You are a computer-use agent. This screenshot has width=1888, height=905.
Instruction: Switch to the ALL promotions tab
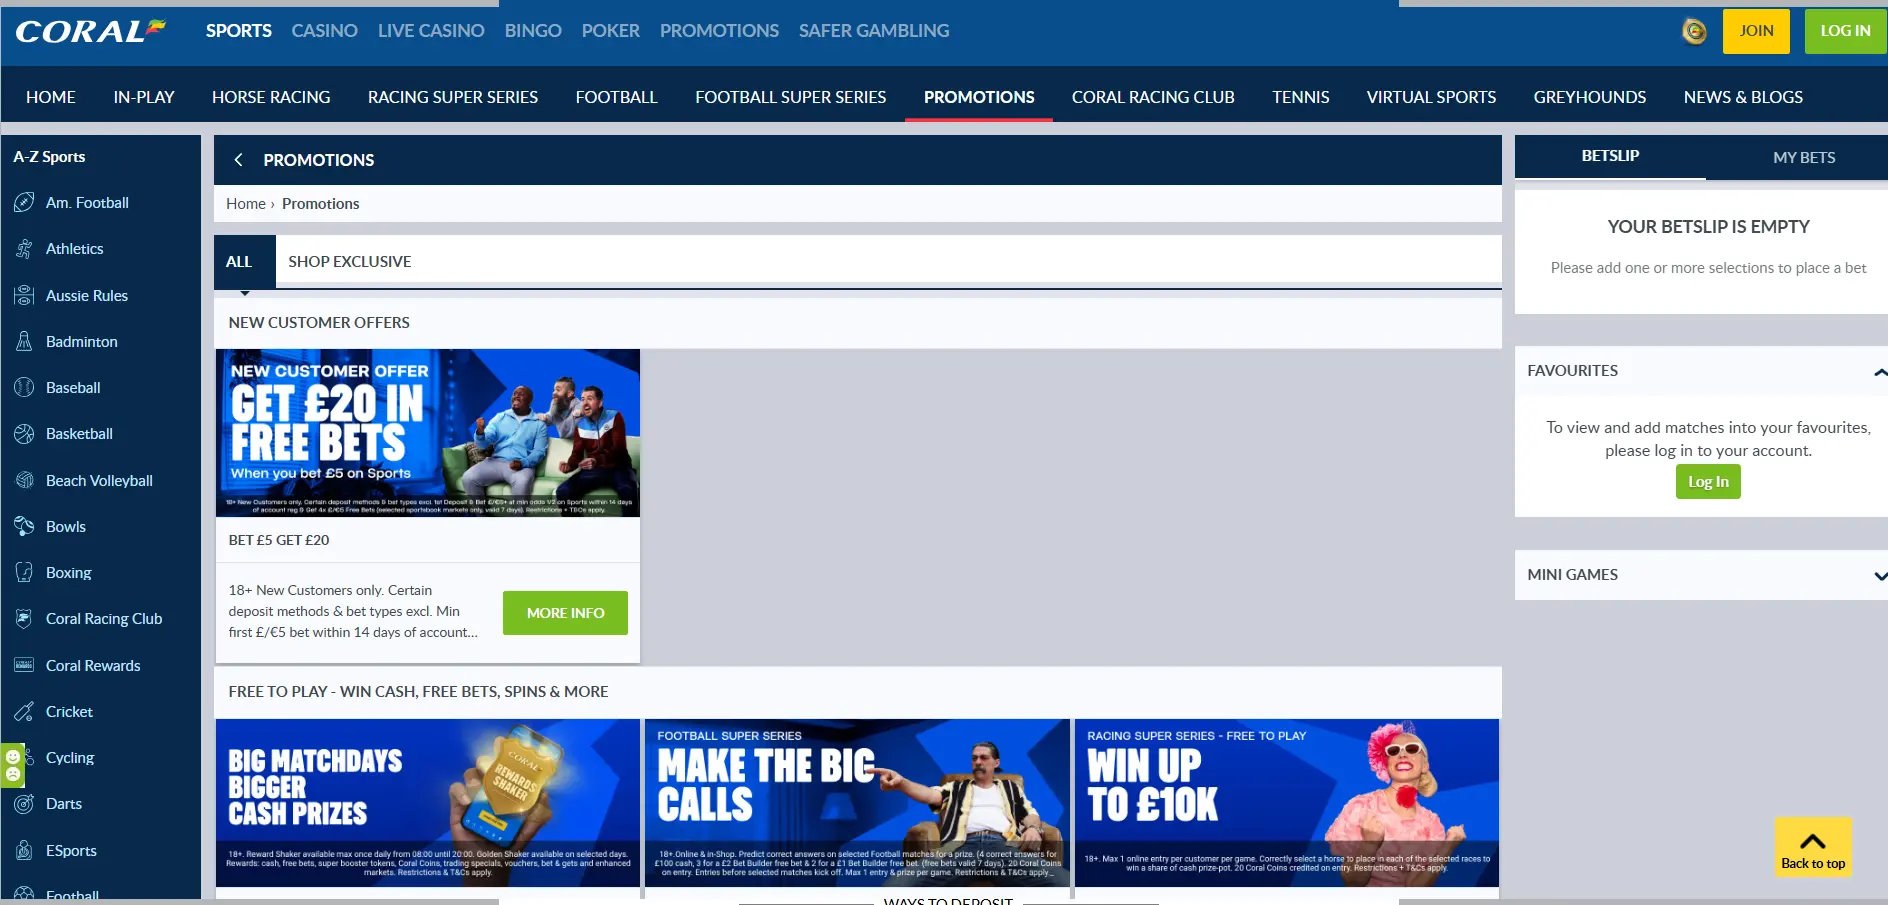(244, 262)
